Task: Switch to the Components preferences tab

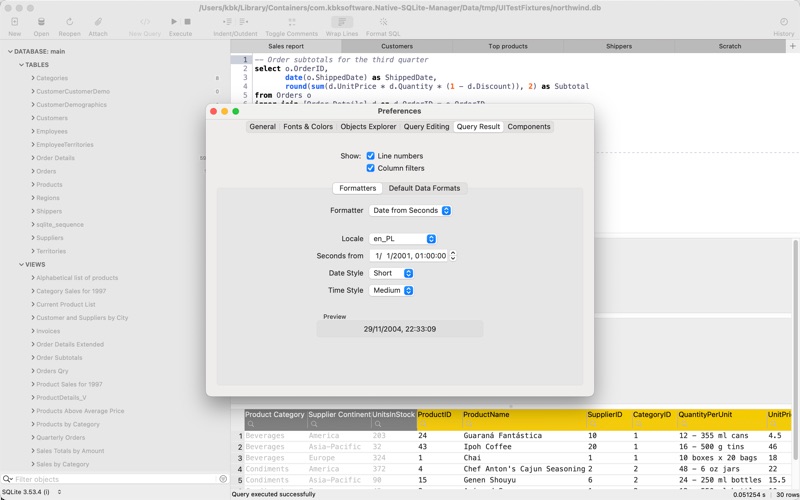Action: coord(529,127)
